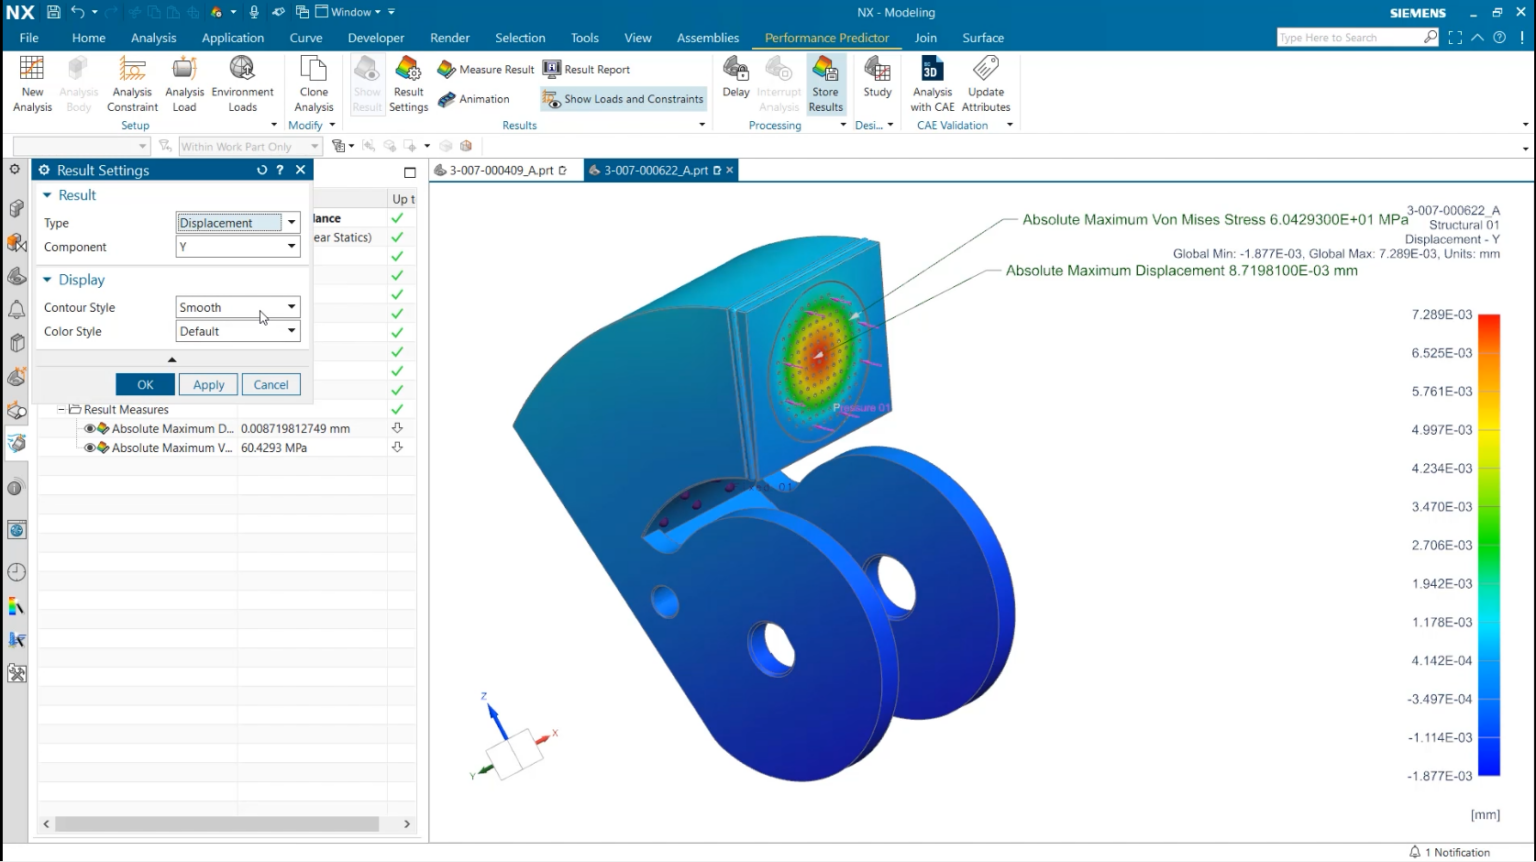Screen dimensions: 1536x862
Task: Switch to 3-007-000409_A.prt document tab
Action: click(x=501, y=170)
